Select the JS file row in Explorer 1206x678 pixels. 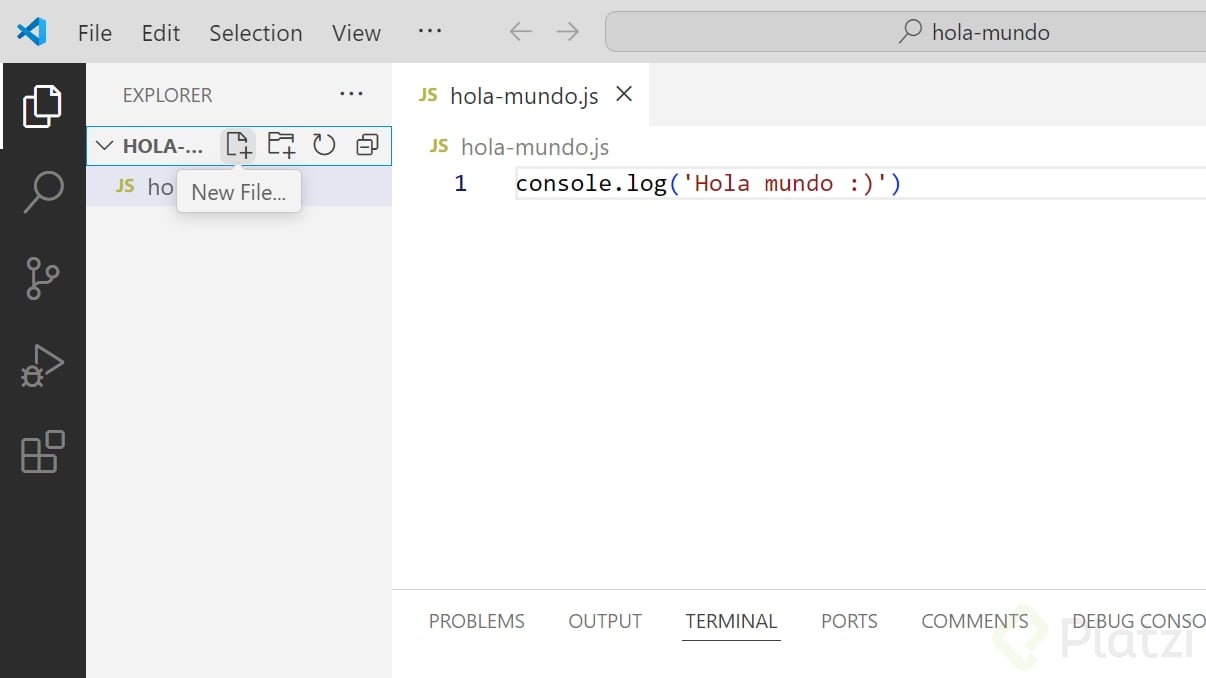click(238, 187)
